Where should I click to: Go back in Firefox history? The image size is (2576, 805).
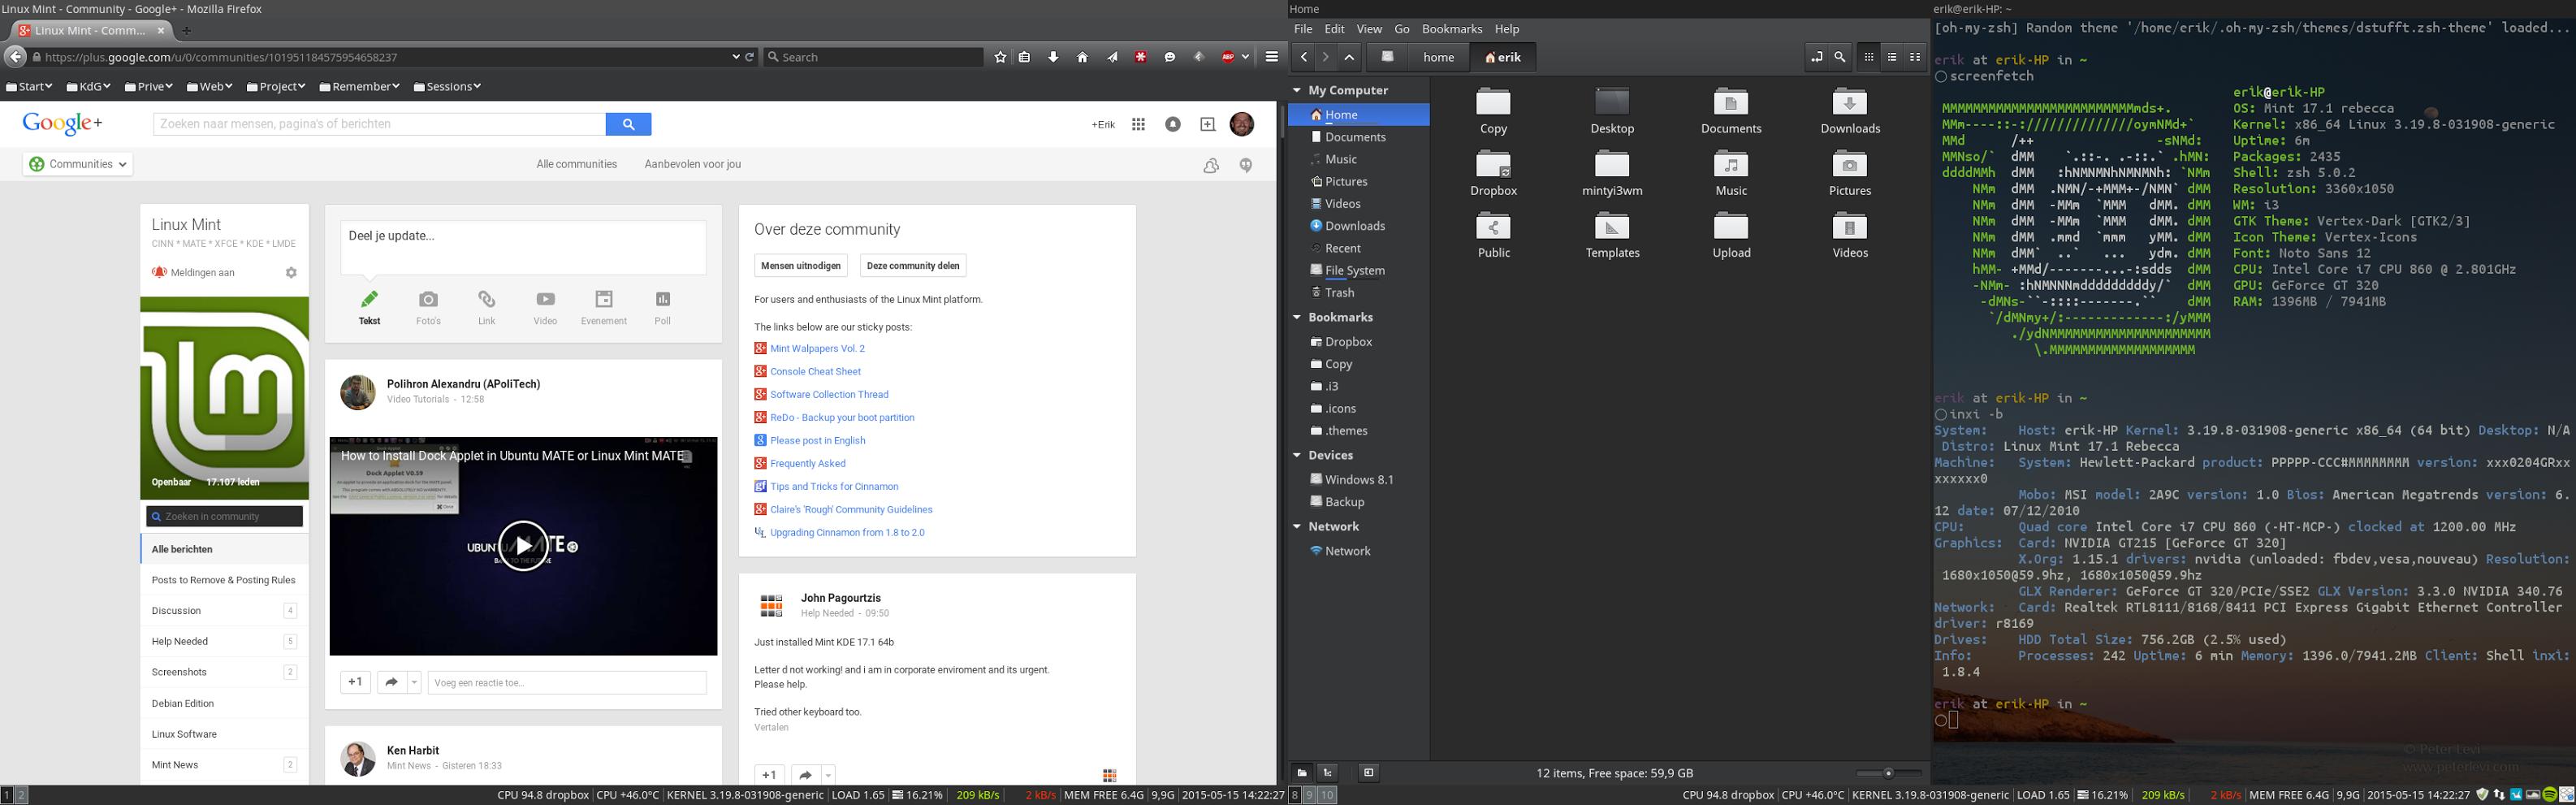tap(15, 57)
